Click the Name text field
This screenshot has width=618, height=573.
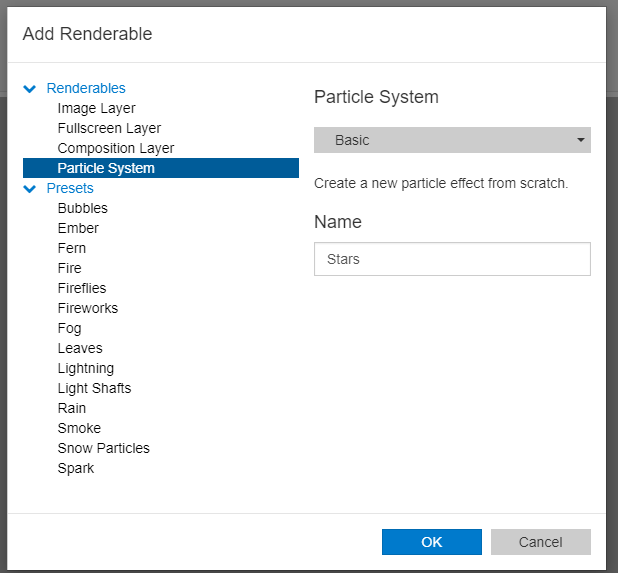[x=452, y=259]
